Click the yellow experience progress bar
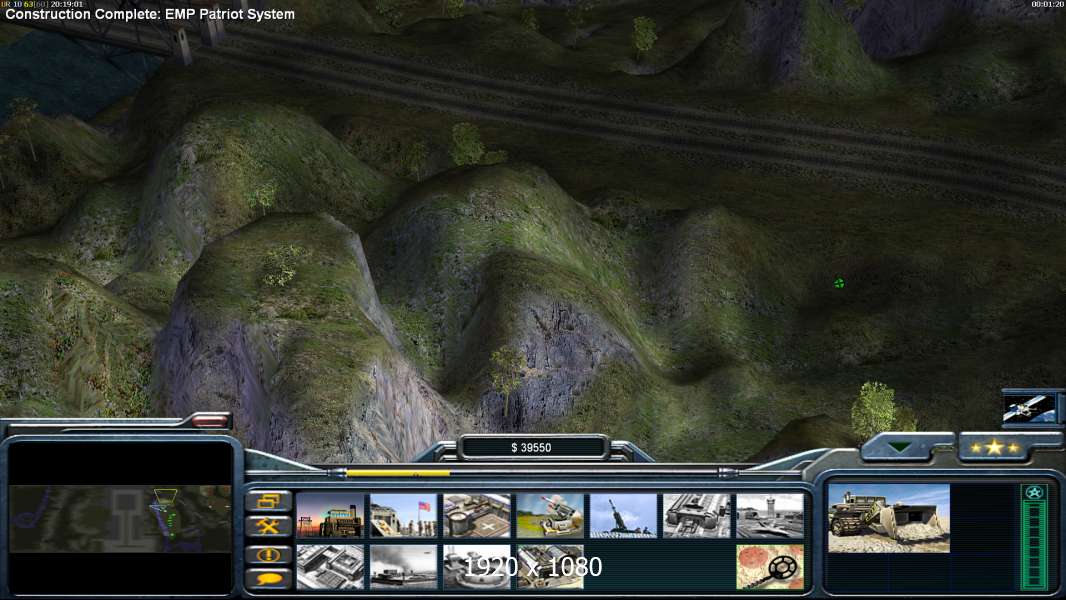 click(398, 472)
